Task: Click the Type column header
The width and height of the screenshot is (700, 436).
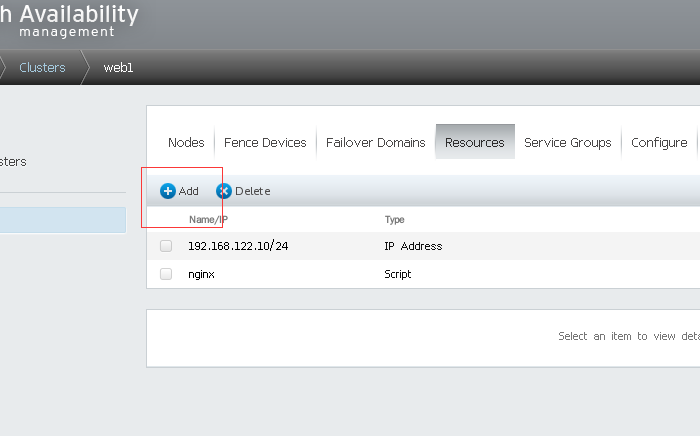Action: [x=394, y=220]
